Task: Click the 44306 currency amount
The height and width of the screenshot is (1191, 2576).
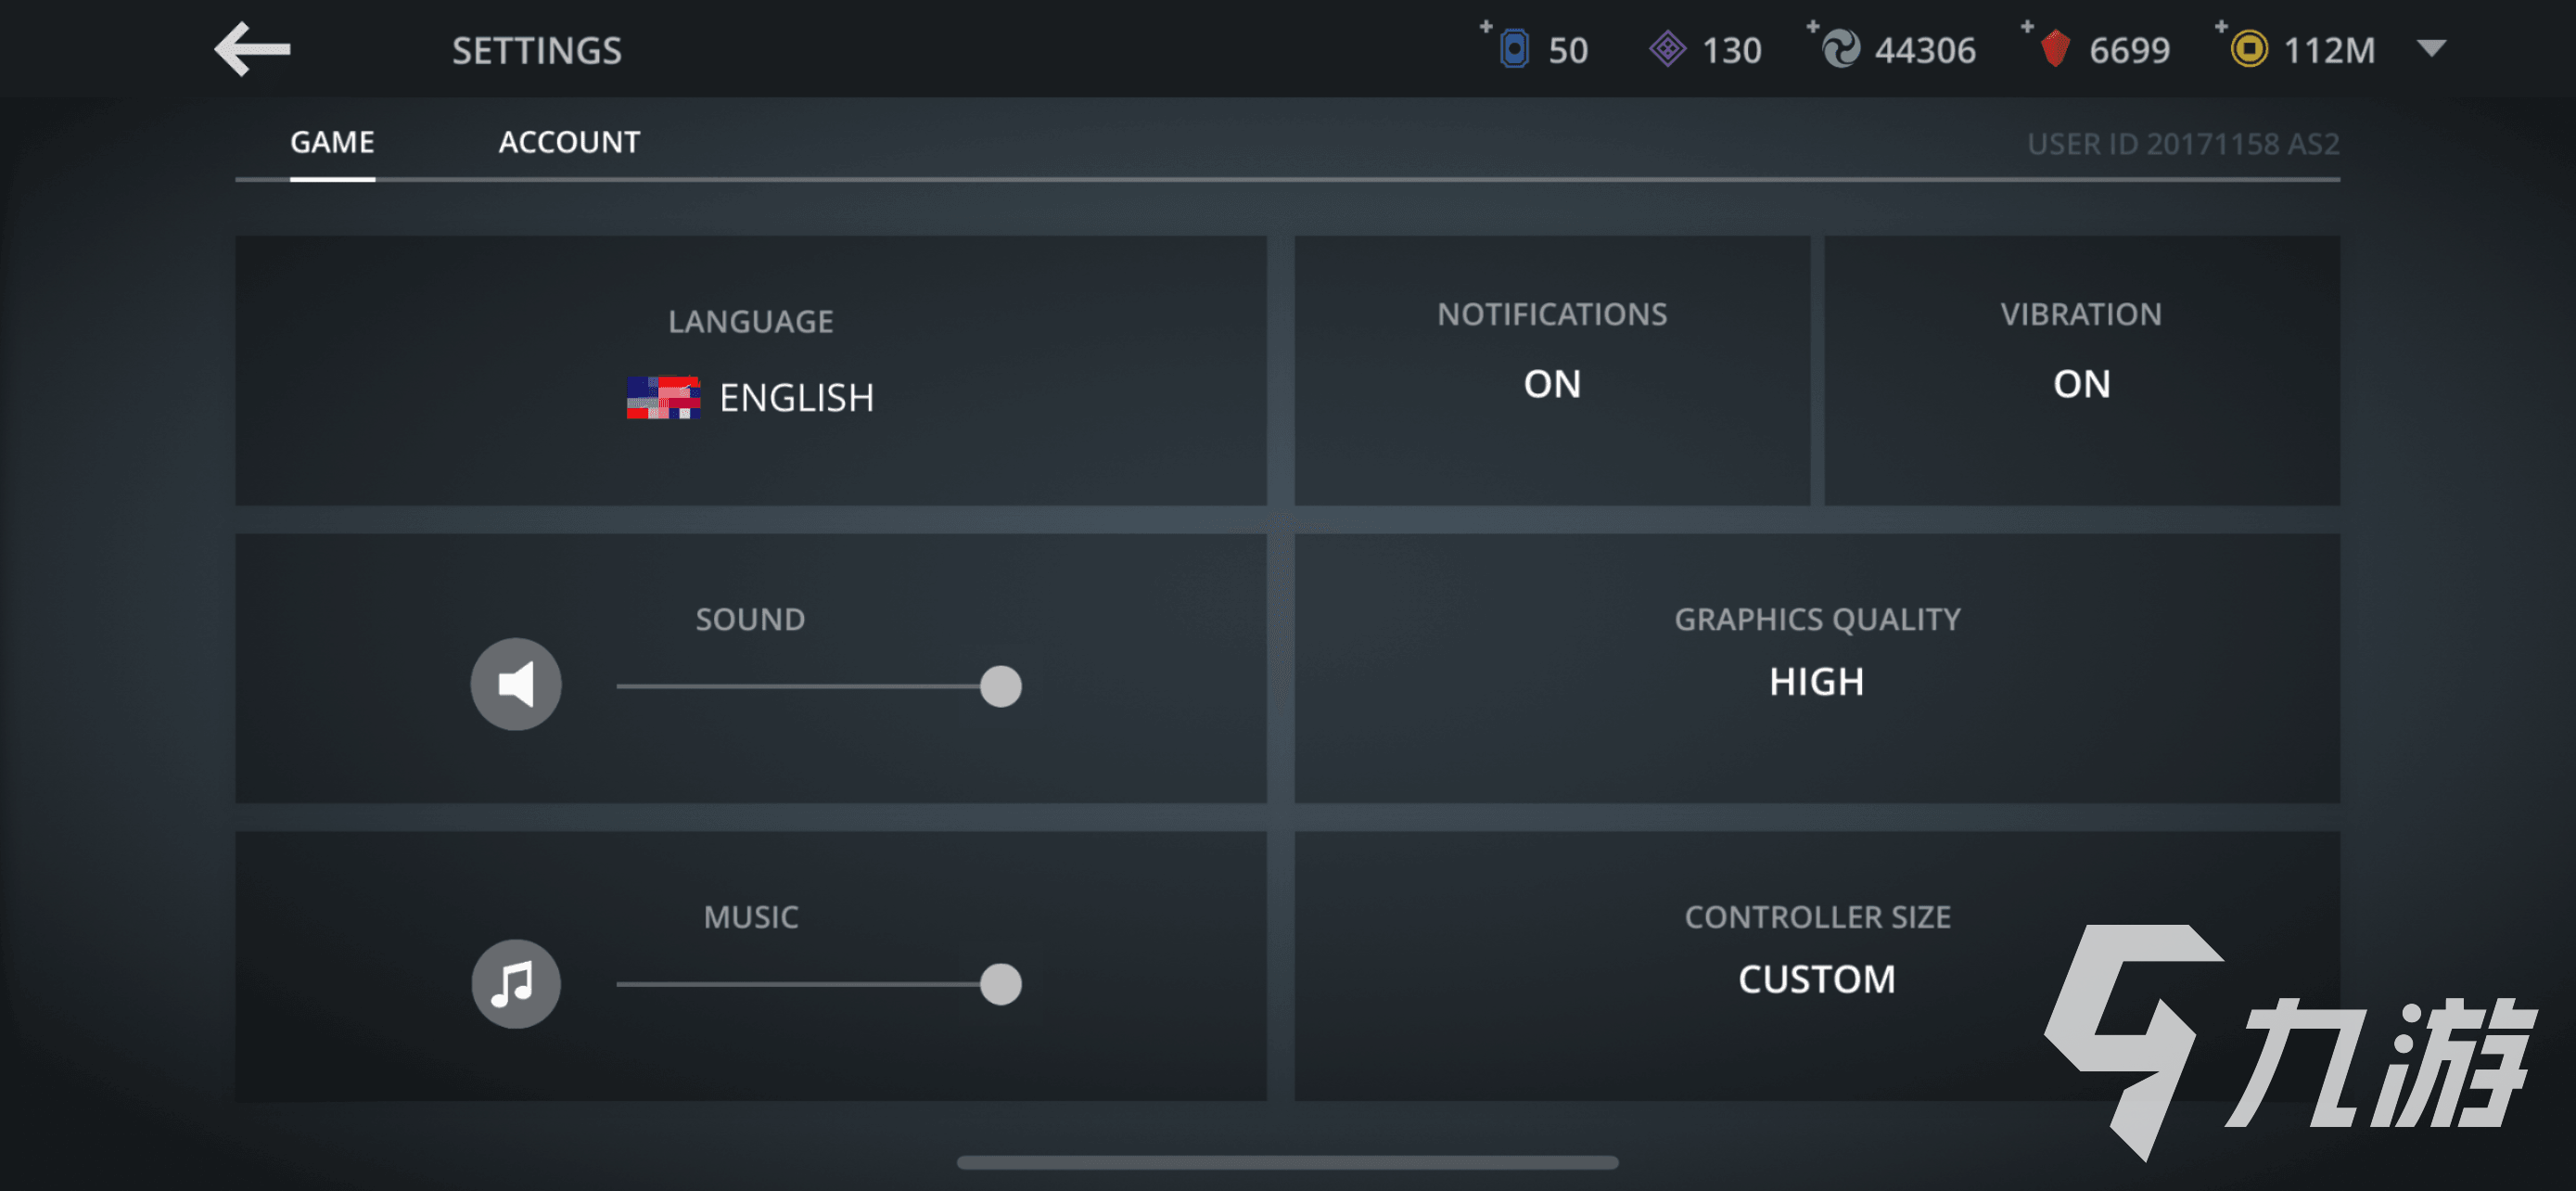Action: 1925,50
